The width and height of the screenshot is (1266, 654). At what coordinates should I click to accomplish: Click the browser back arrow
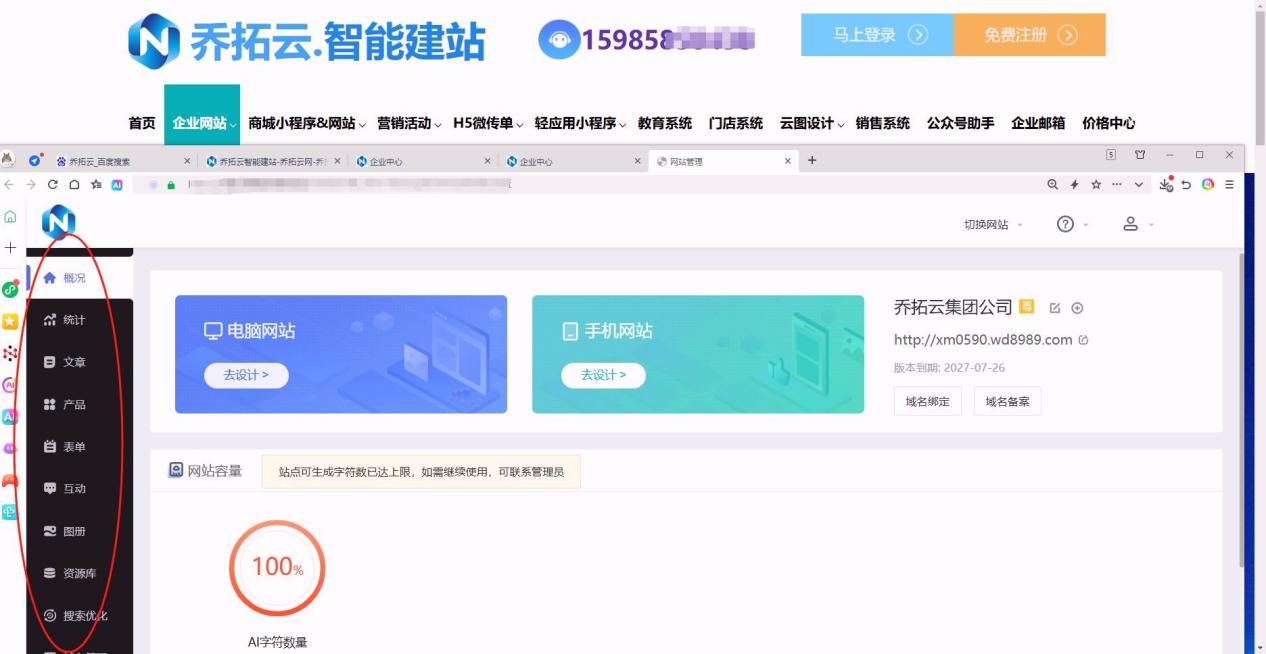[x=10, y=185]
